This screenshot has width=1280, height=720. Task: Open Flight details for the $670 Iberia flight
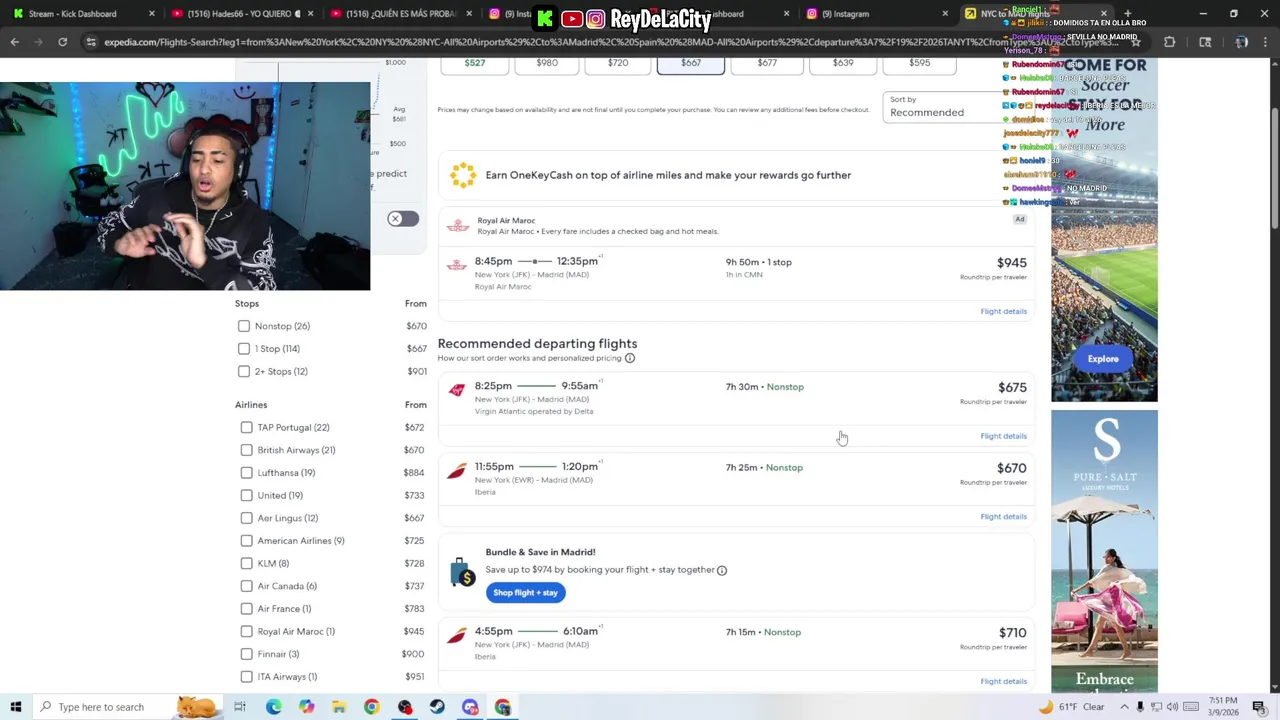point(1003,517)
